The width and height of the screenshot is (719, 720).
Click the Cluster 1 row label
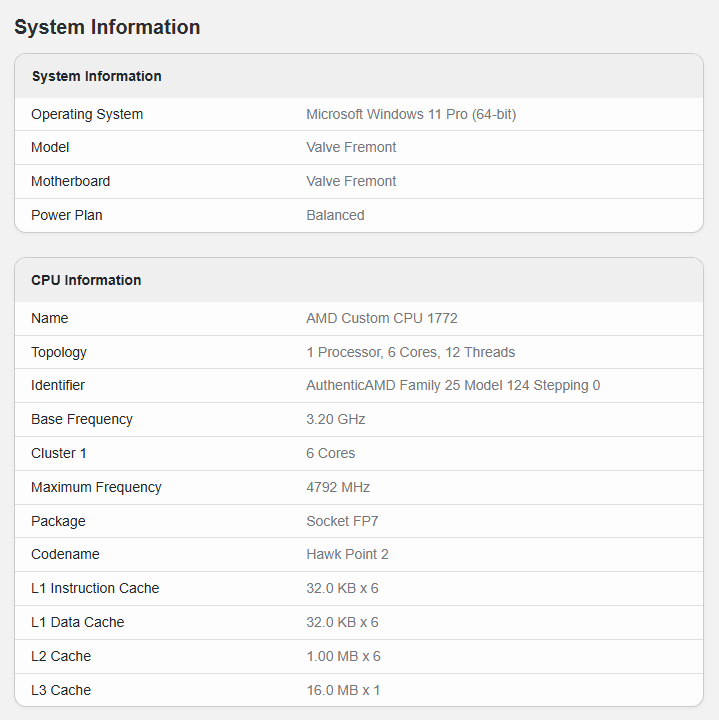pyautogui.click(x=59, y=453)
